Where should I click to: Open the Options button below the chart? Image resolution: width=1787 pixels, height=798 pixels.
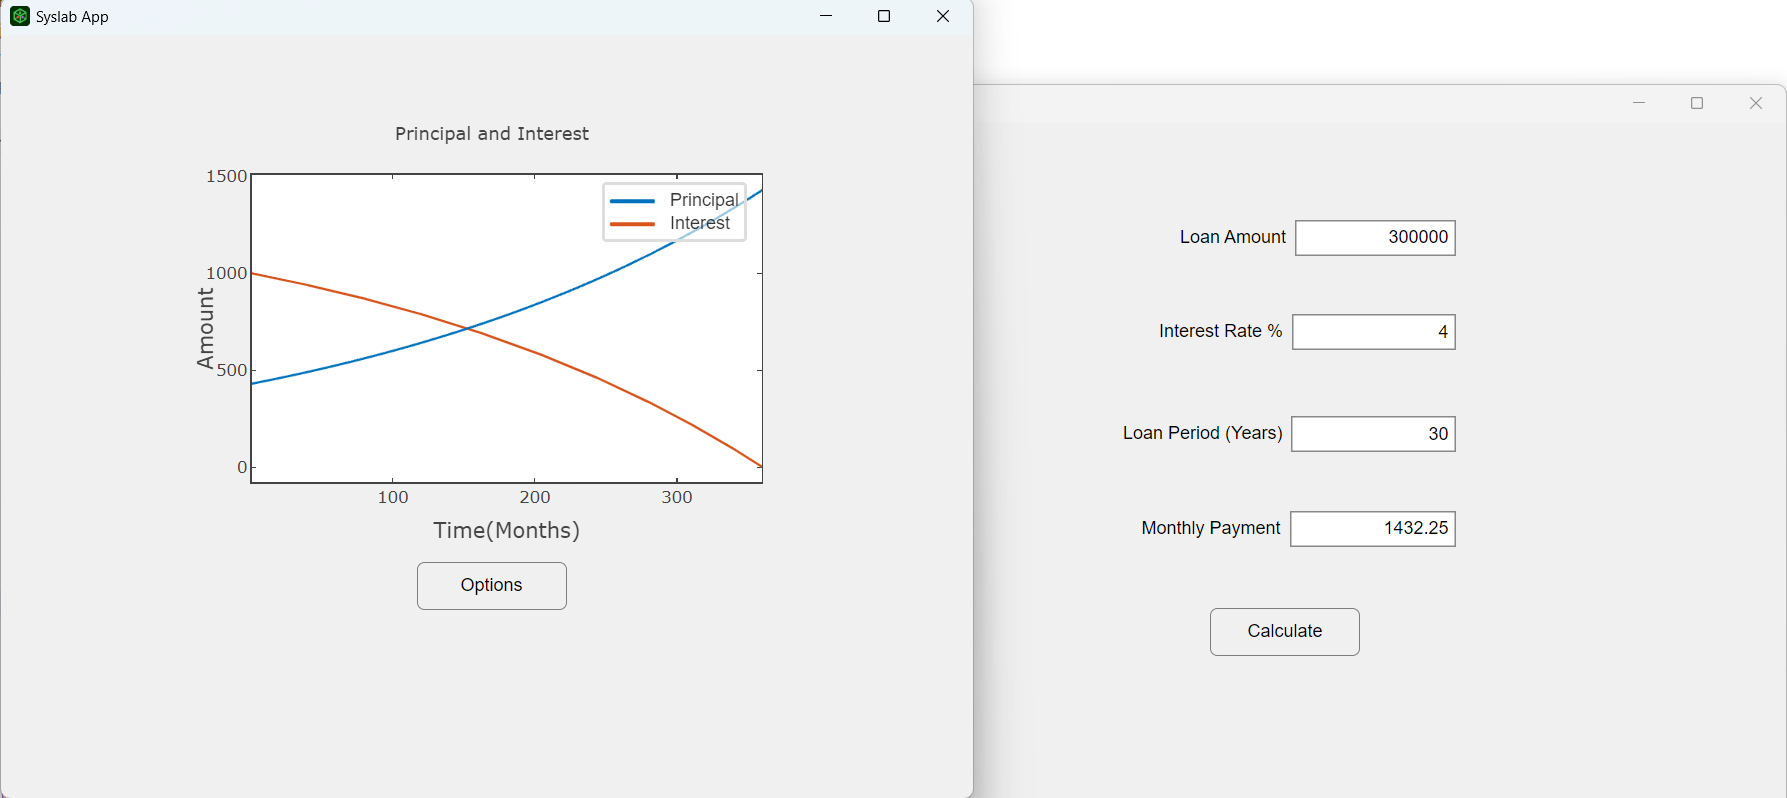point(491,586)
